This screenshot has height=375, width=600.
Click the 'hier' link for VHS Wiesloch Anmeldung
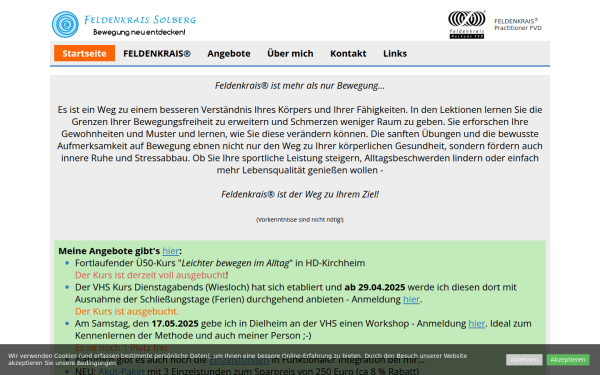click(x=411, y=299)
